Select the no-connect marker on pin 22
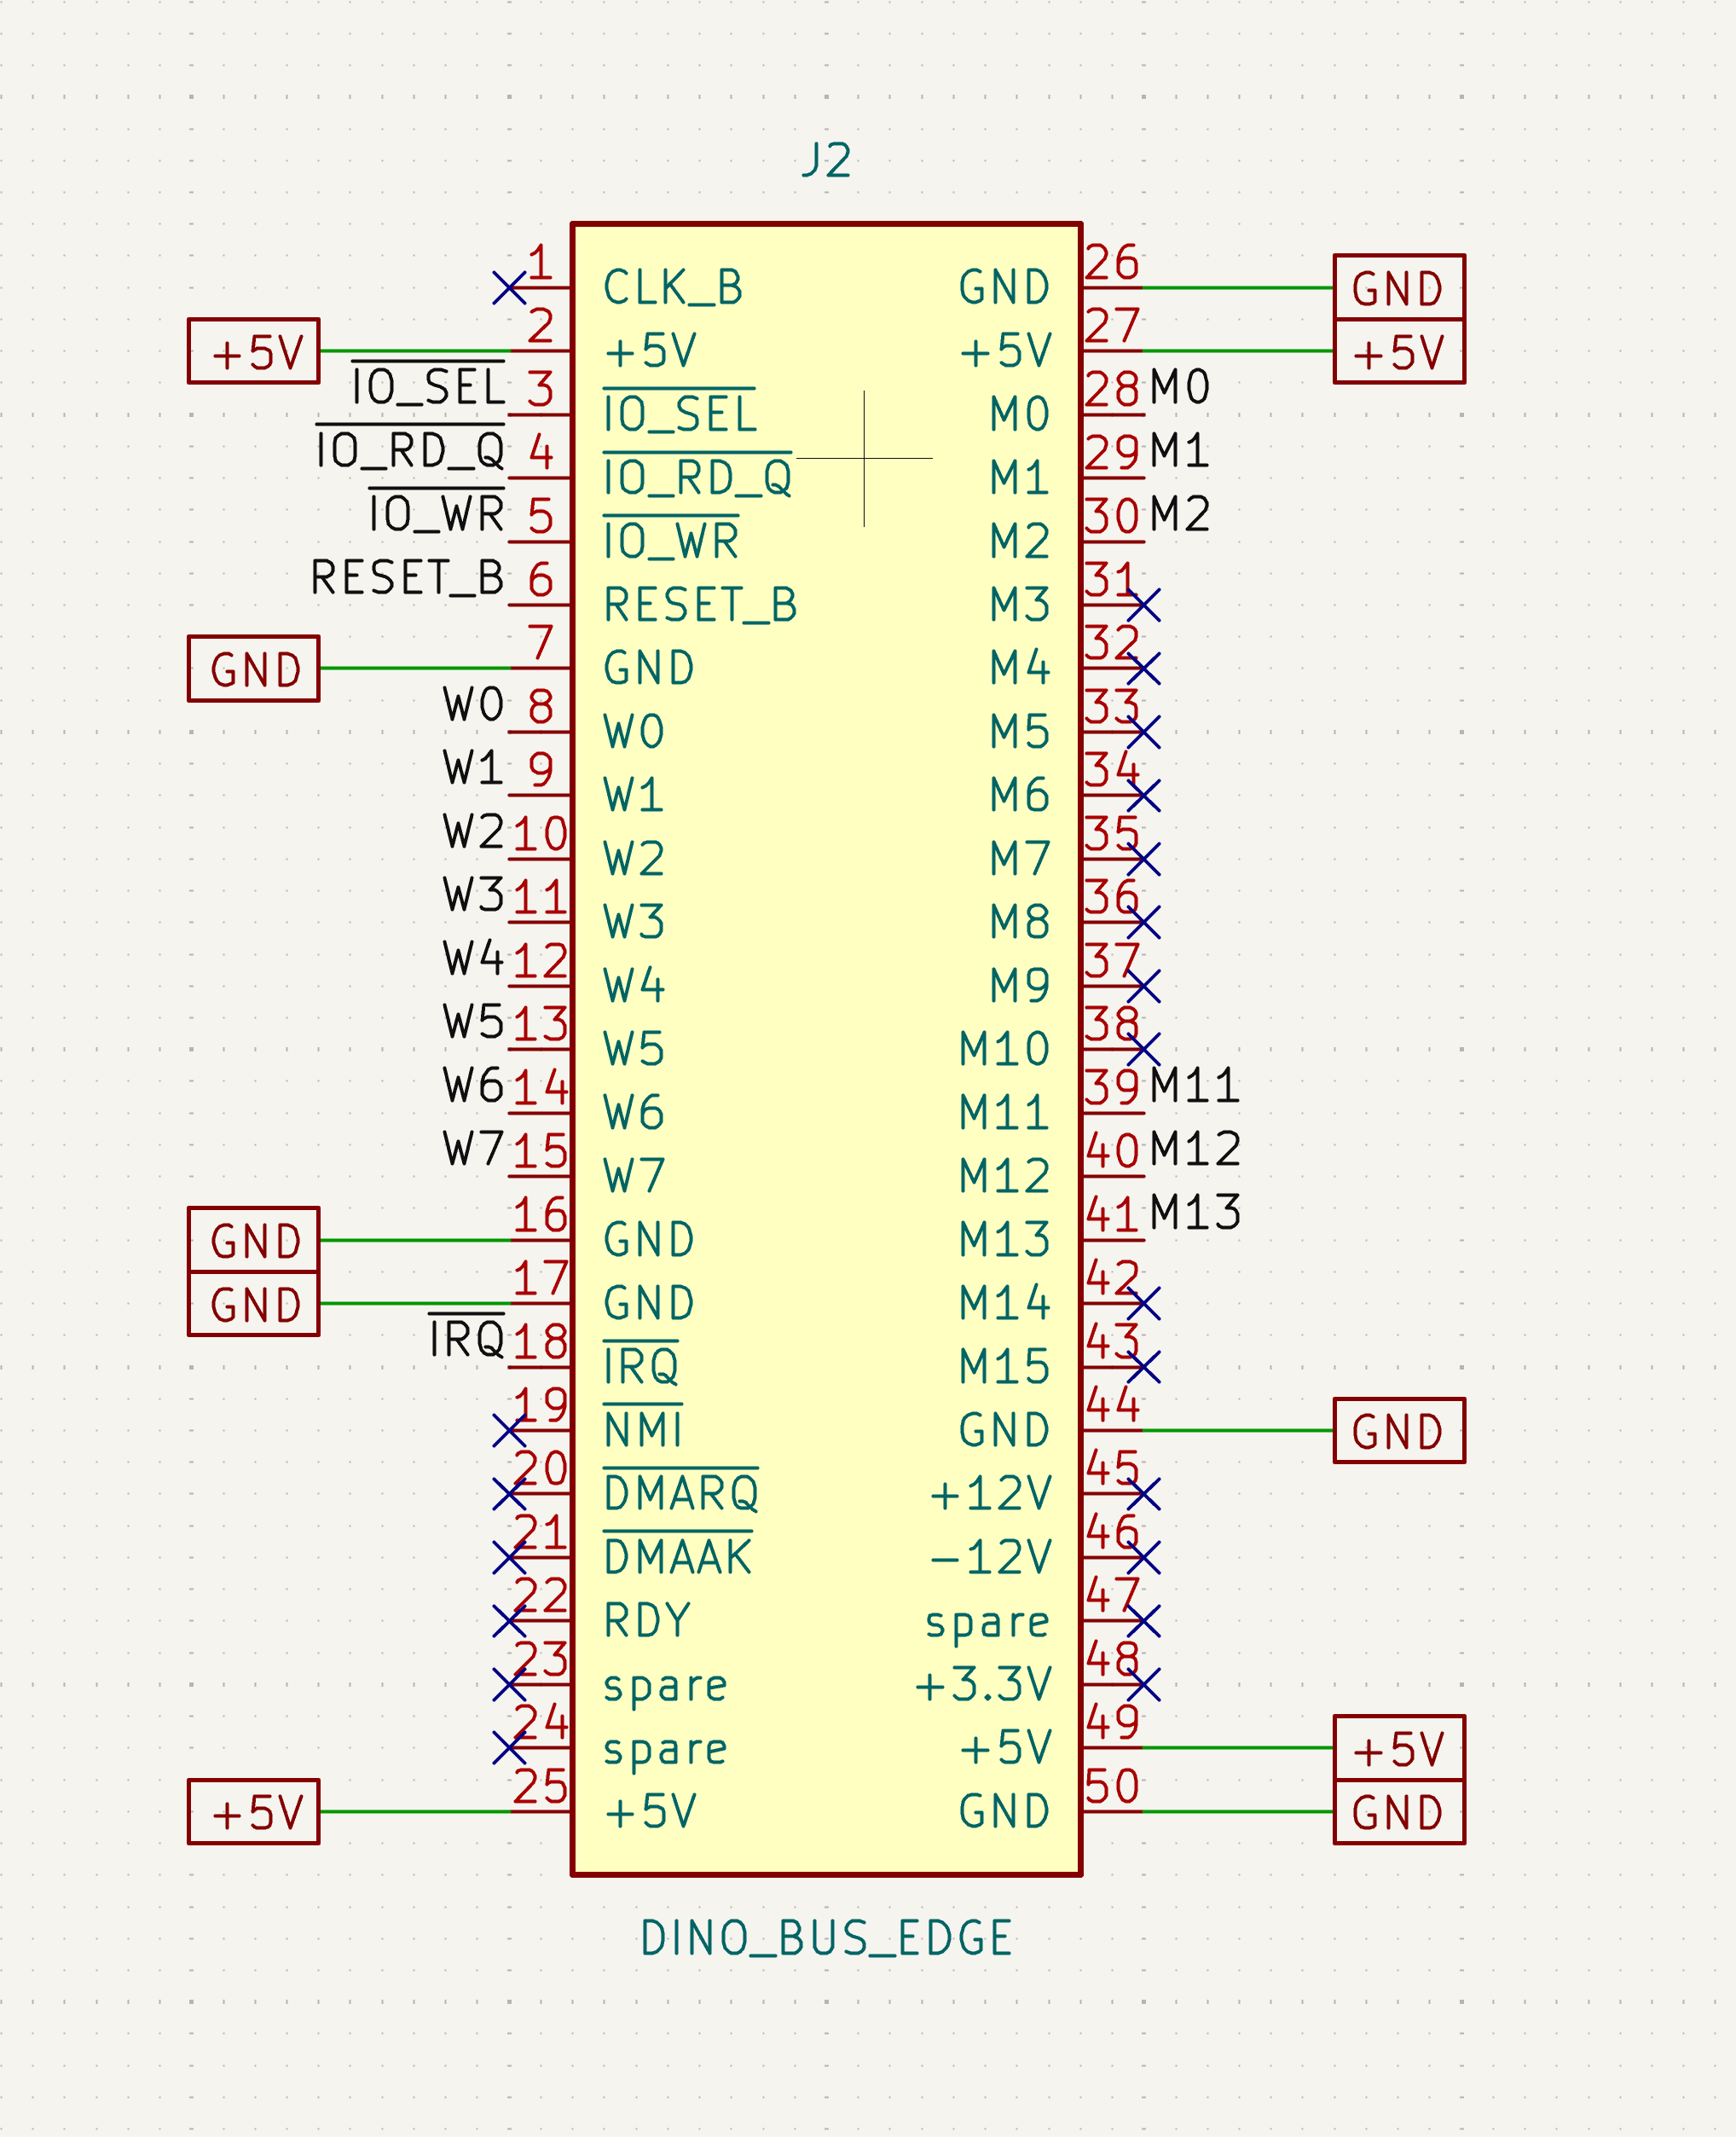The image size is (1736, 2137). 509,1621
